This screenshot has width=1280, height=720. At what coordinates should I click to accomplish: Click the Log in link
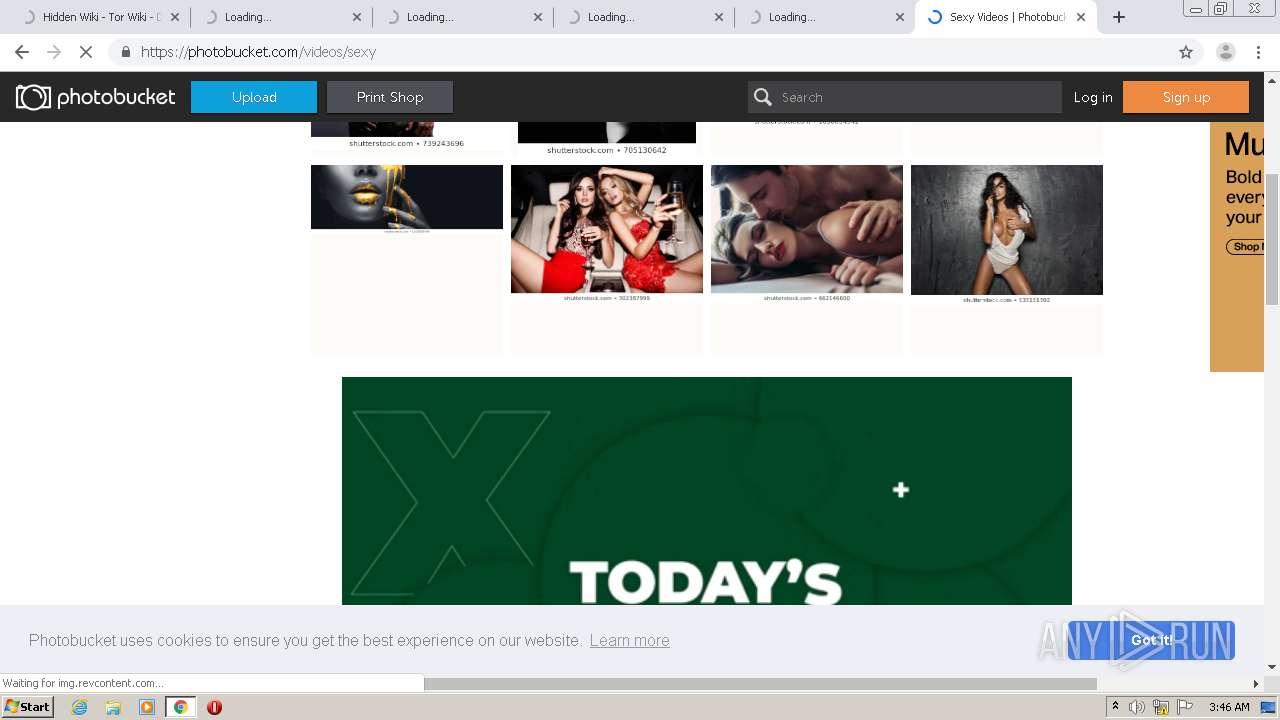[1093, 97]
